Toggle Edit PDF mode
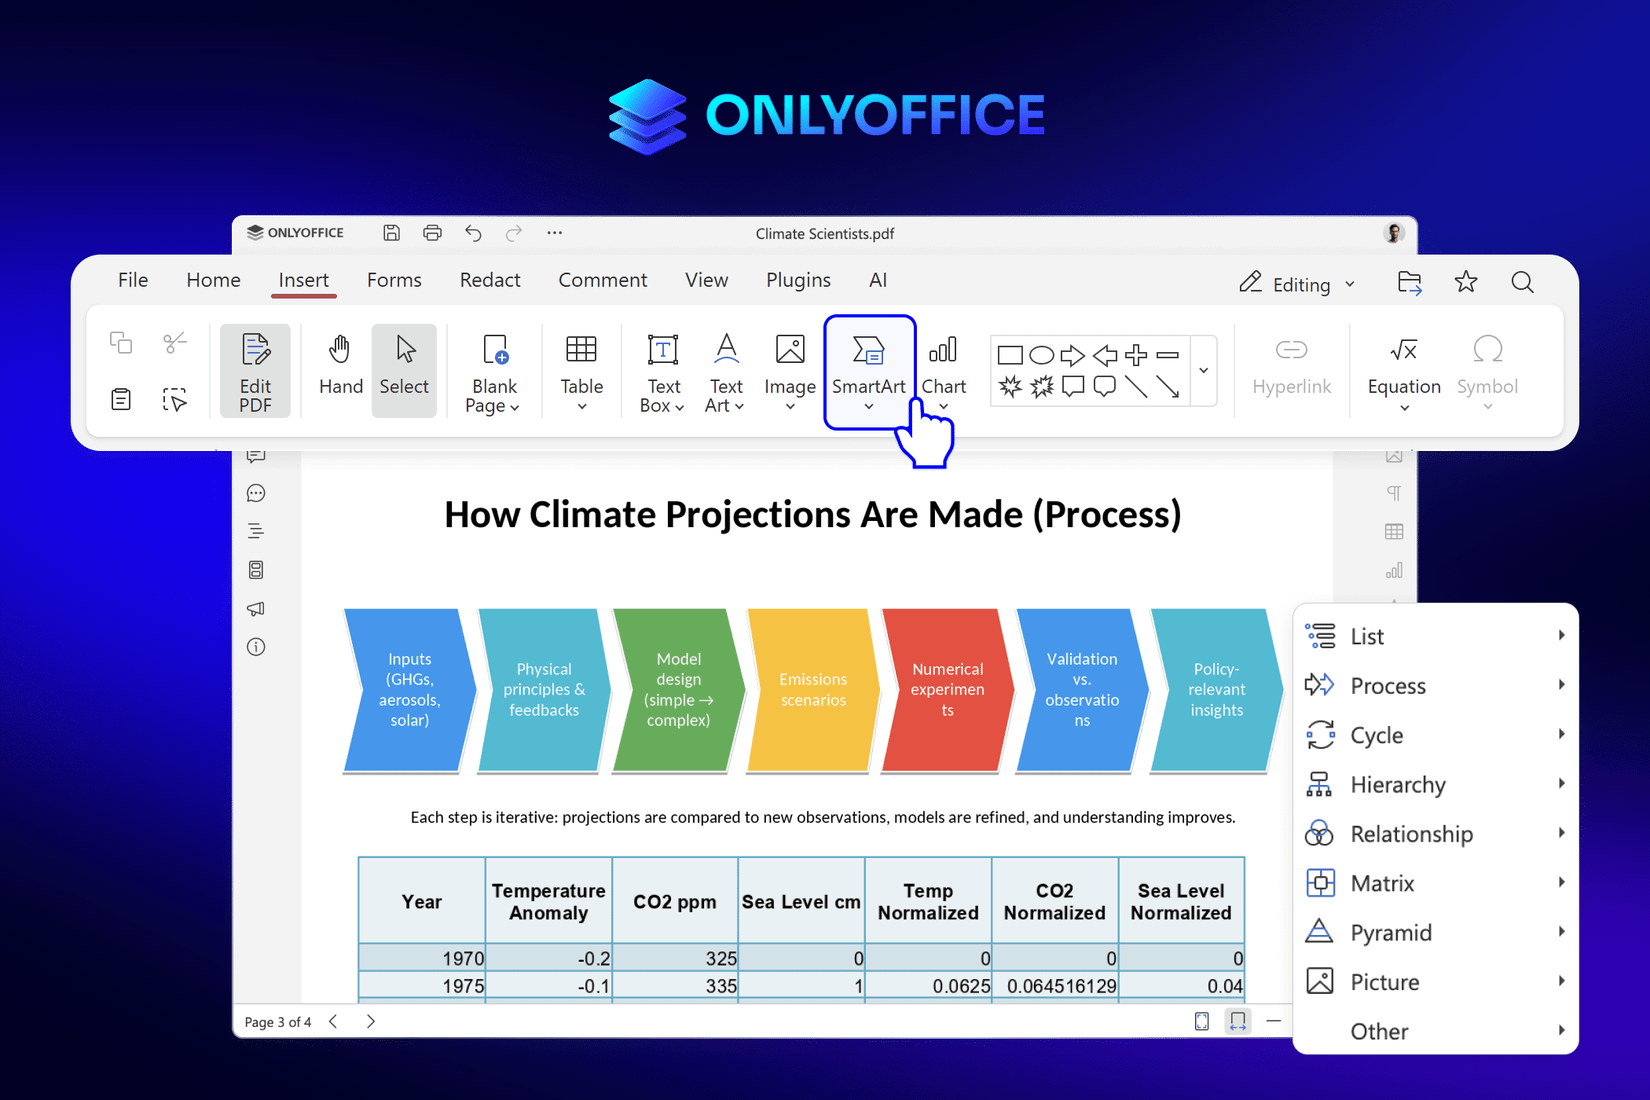Viewport: 1650px width, 1100px height. click(255, 371)
